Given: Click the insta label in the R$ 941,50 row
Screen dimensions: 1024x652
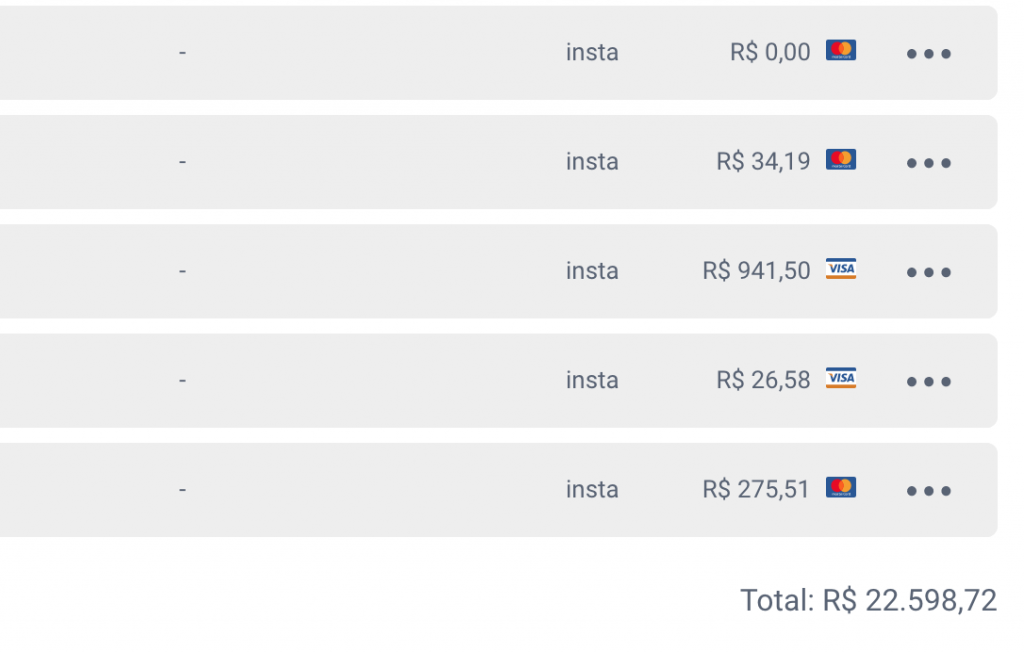Looking at the screenshot, I should click(592, 270).
